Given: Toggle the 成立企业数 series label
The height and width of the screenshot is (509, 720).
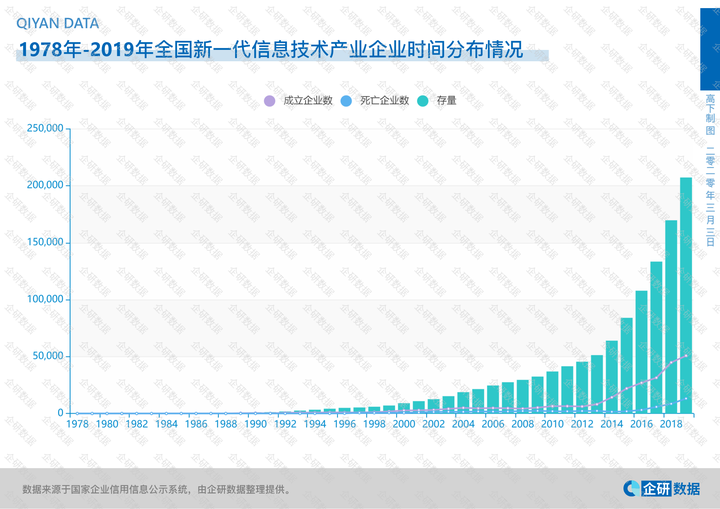Looking at the screenshot, I should click(x=308, y=101).
